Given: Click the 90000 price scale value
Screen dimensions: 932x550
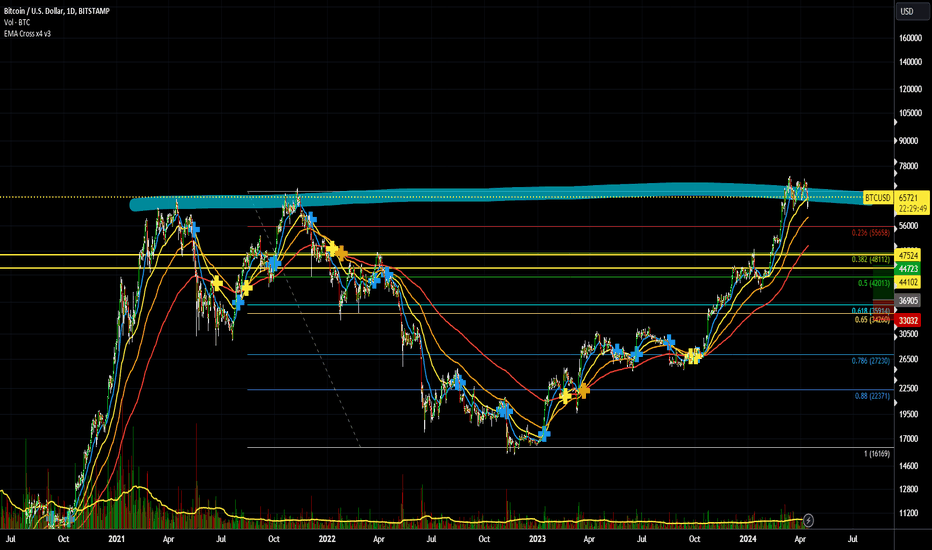Looking at the screenshot, I should [909, 141].
